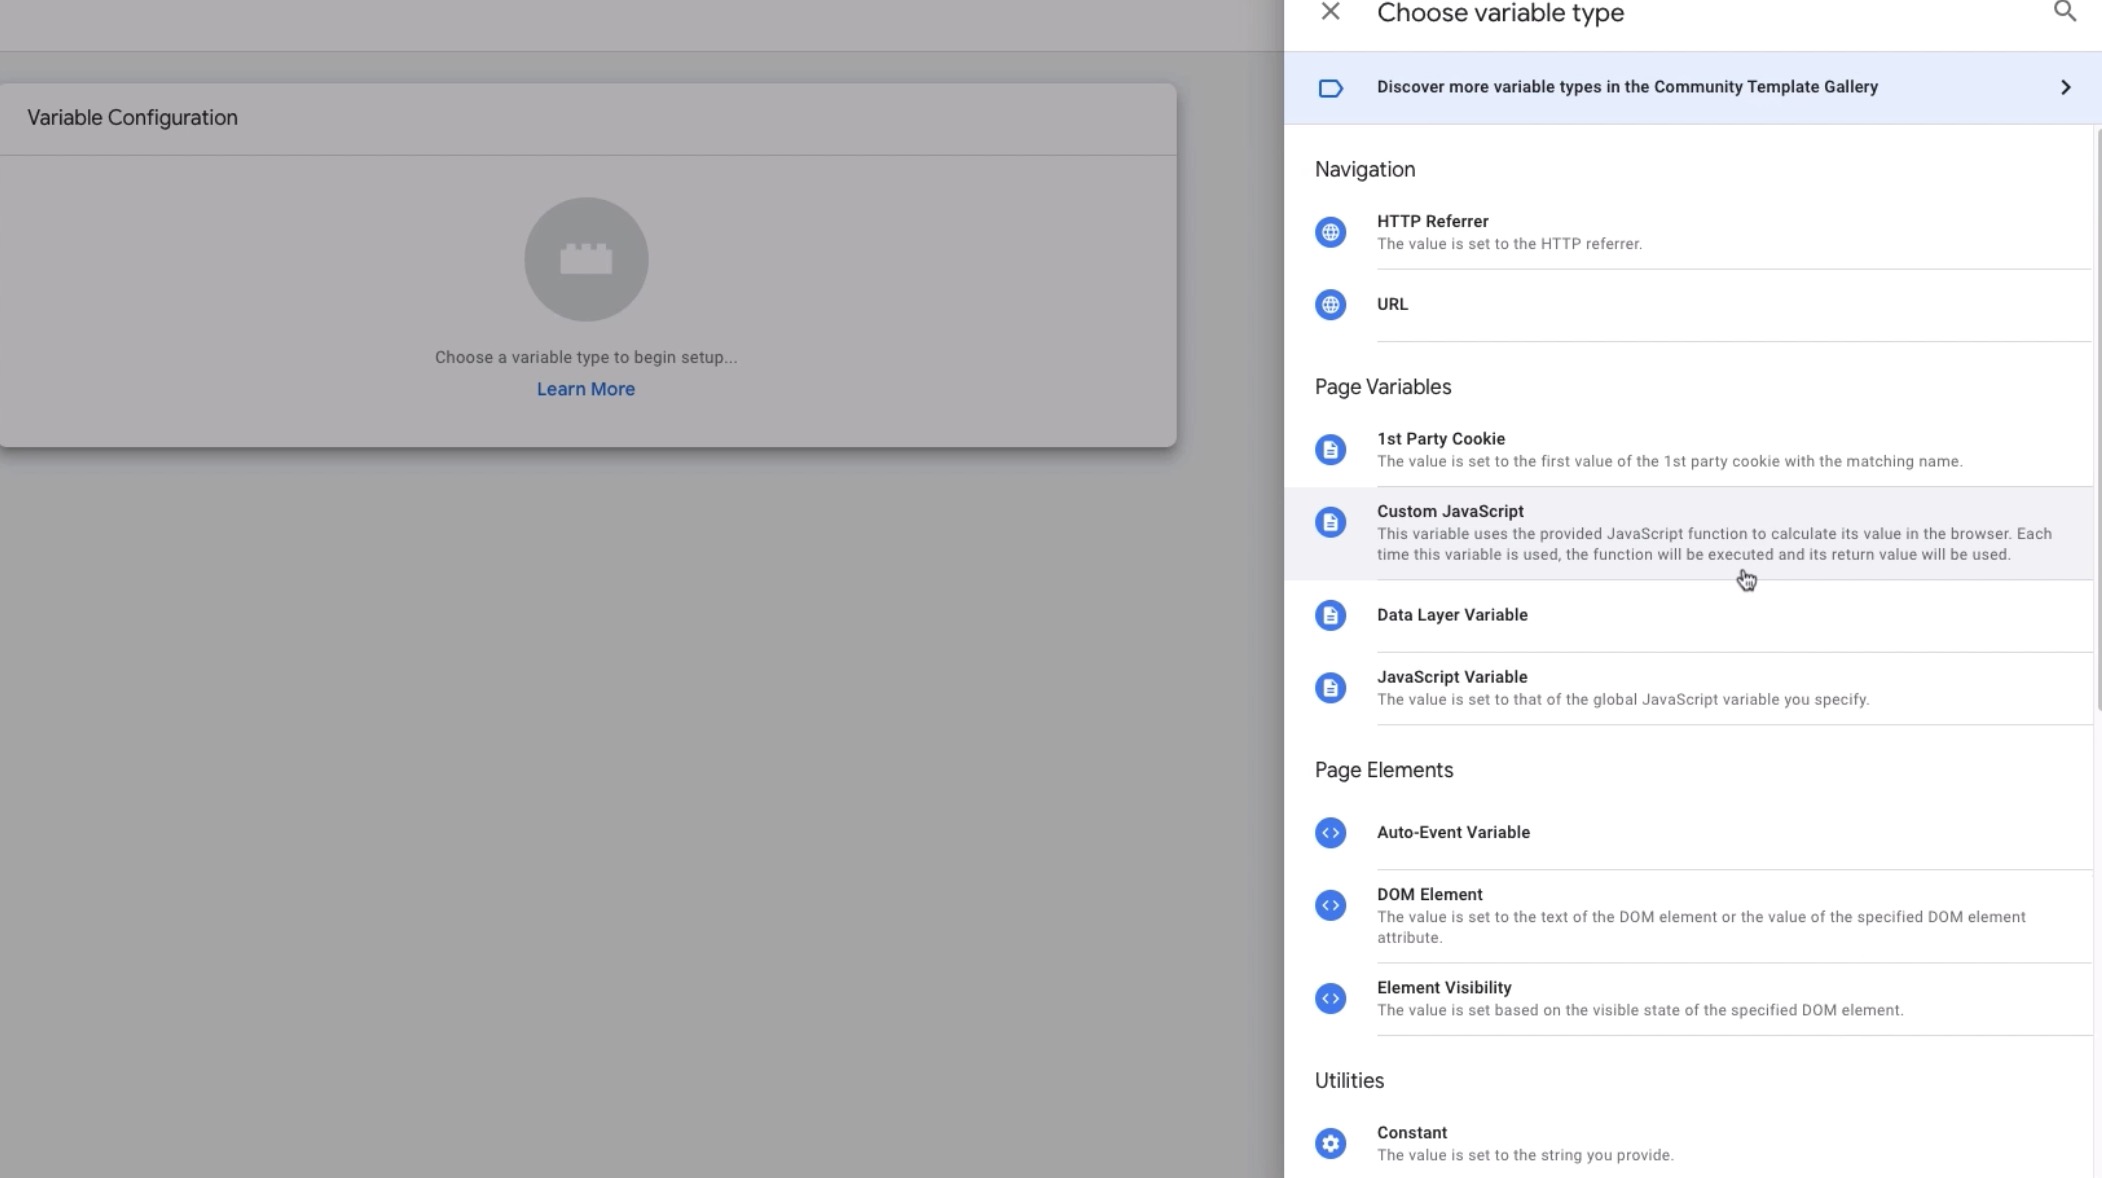Click the Constant gear icon
This screenshot has height=1178, width=2102.
(x=1330, y=1143)
